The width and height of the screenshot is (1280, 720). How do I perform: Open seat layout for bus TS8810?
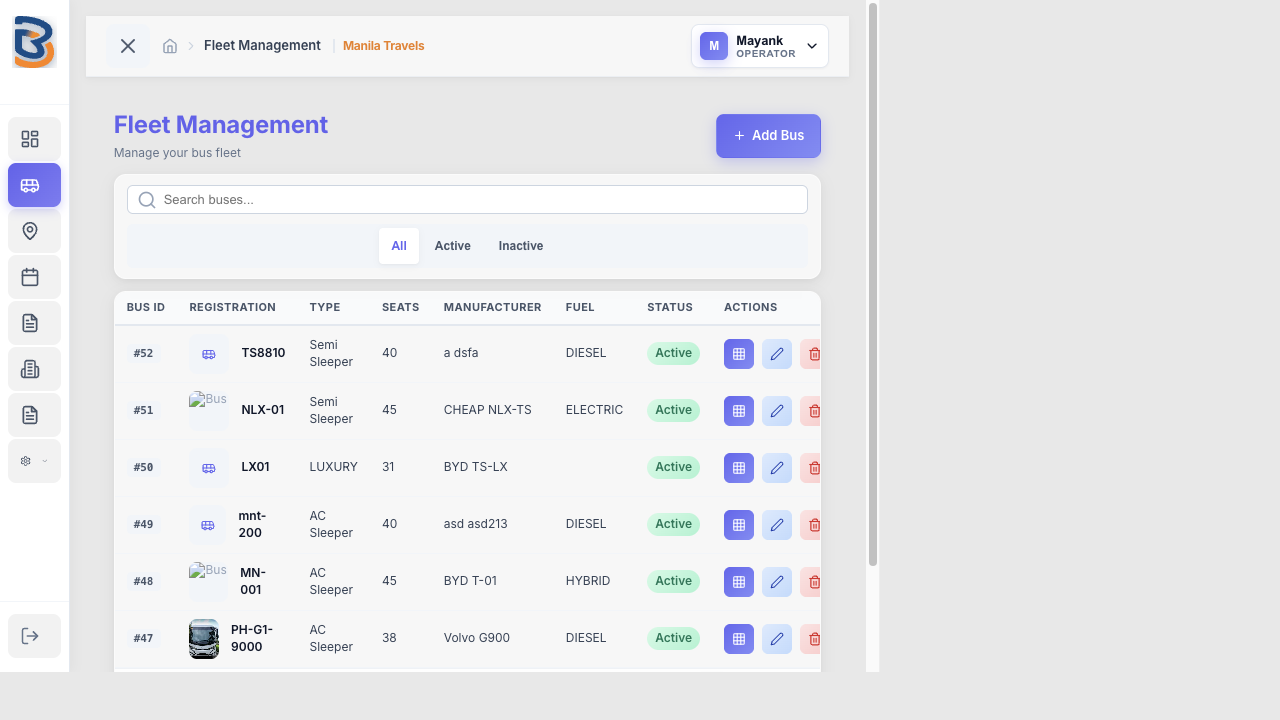coord(739,354)
